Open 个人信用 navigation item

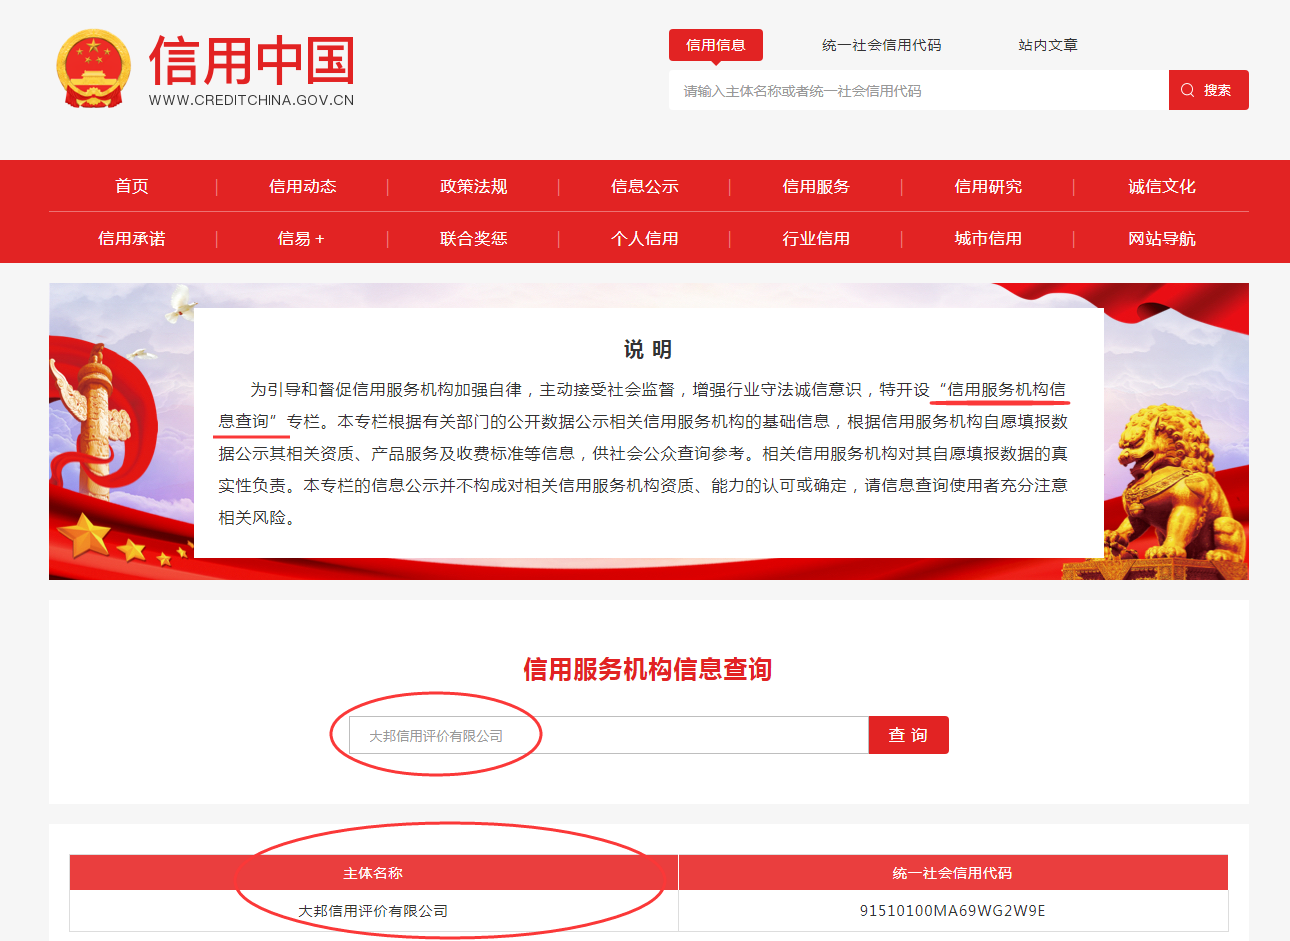pos(645,238)
